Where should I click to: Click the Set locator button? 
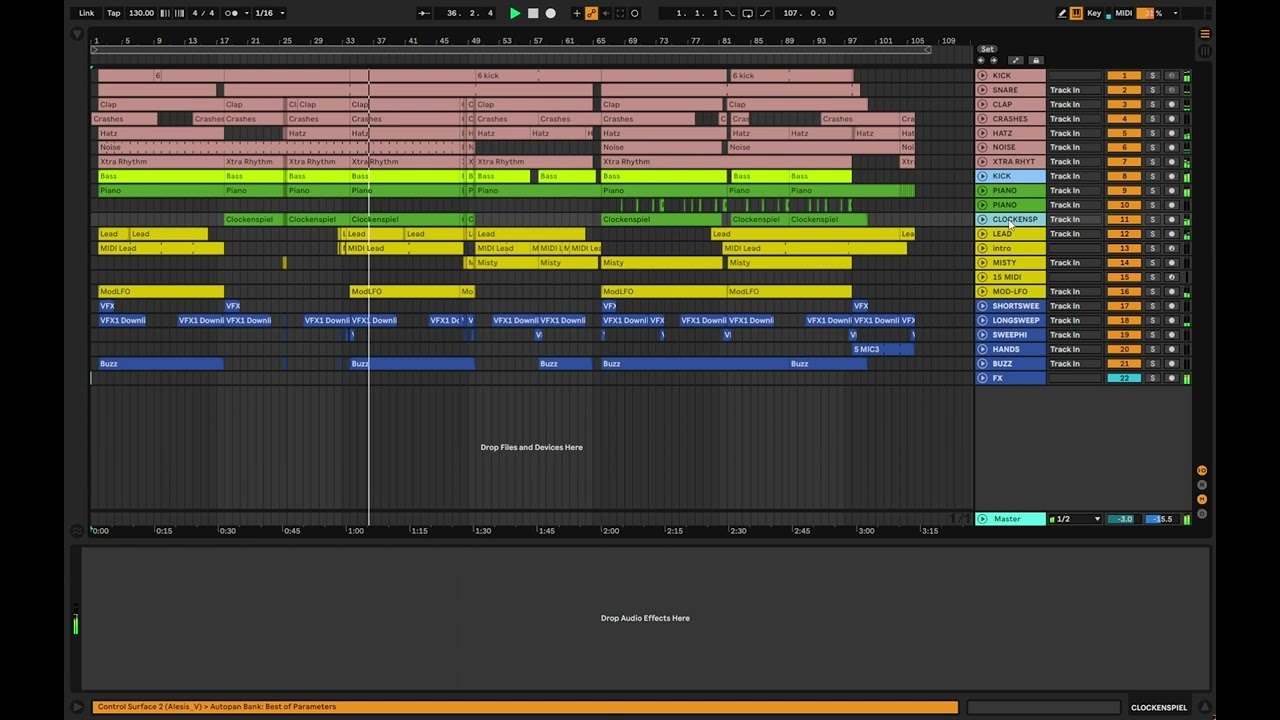[x=987, y=49]
